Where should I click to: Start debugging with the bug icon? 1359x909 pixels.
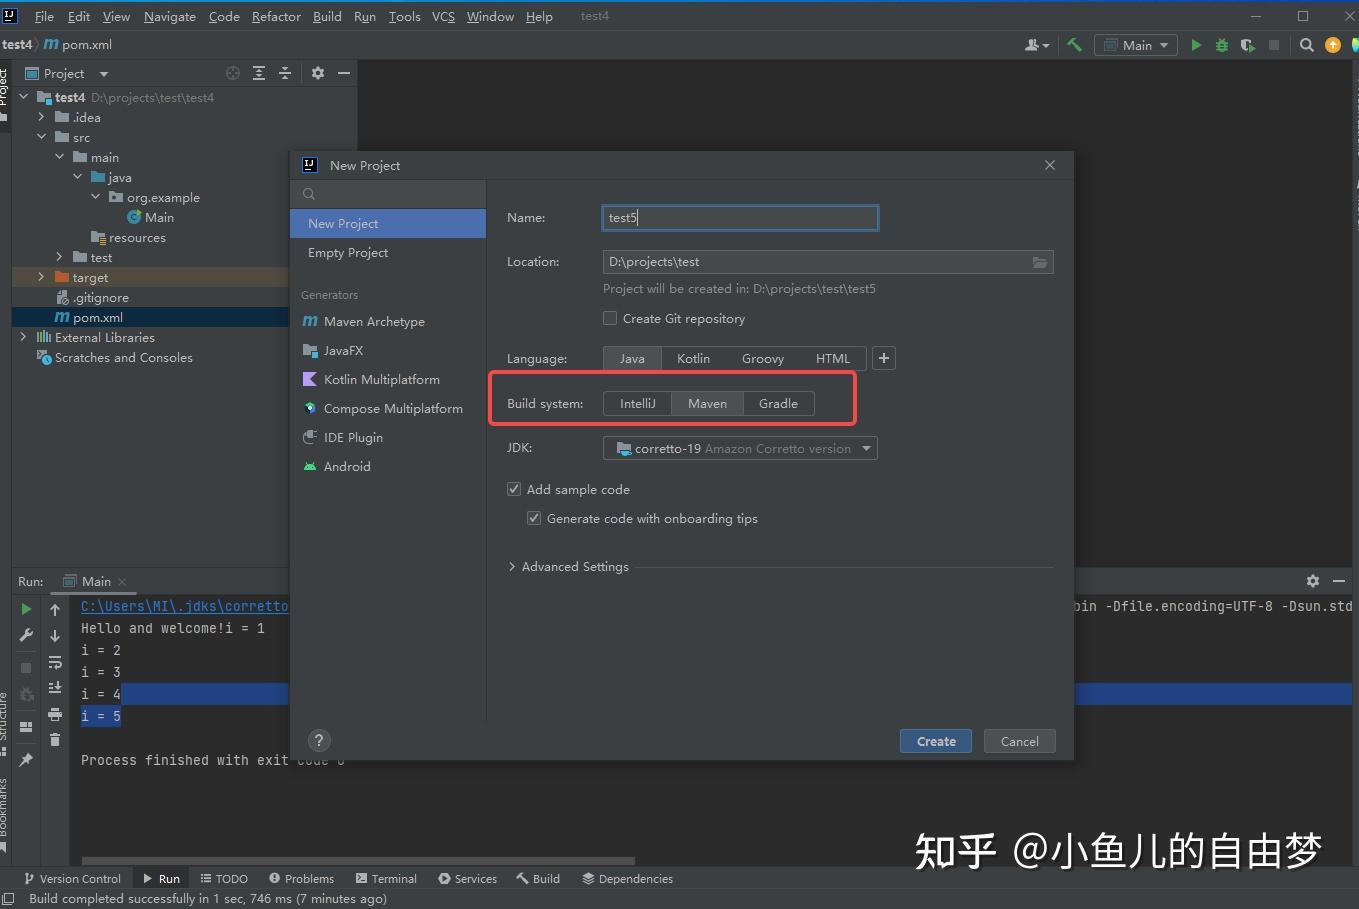coord(1222,45)
